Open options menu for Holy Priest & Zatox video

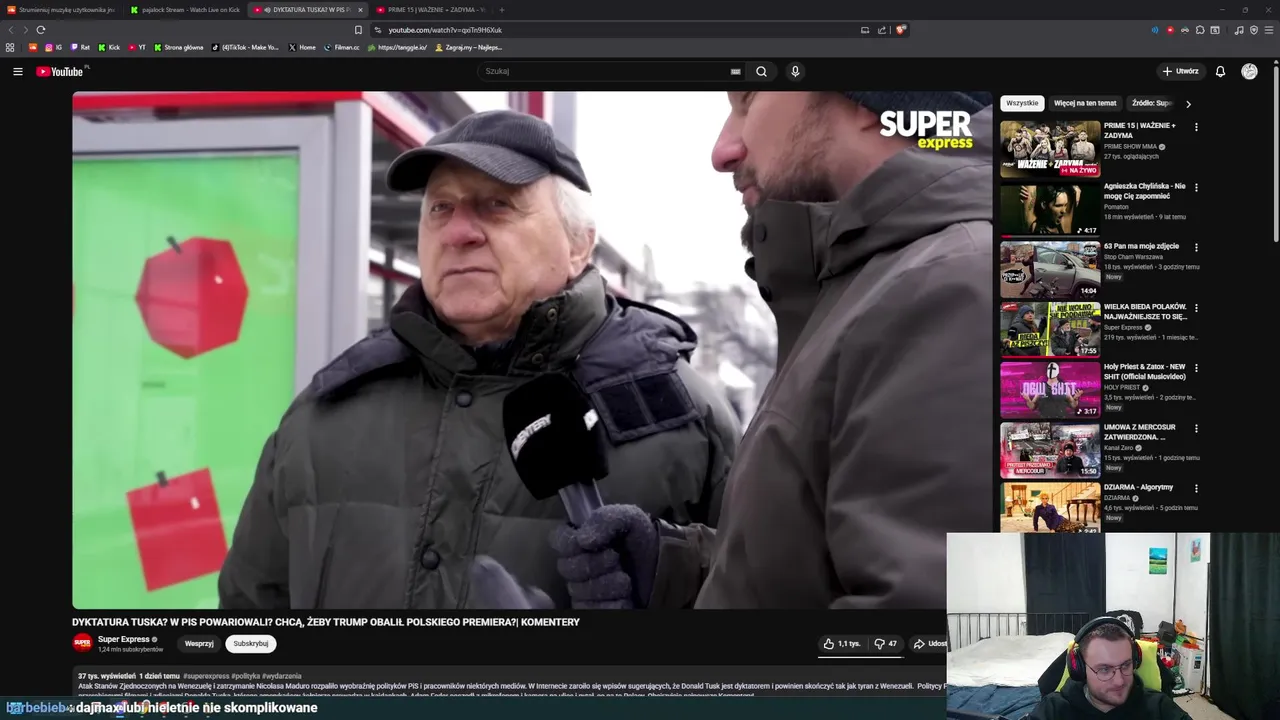tap(1196, 367)
